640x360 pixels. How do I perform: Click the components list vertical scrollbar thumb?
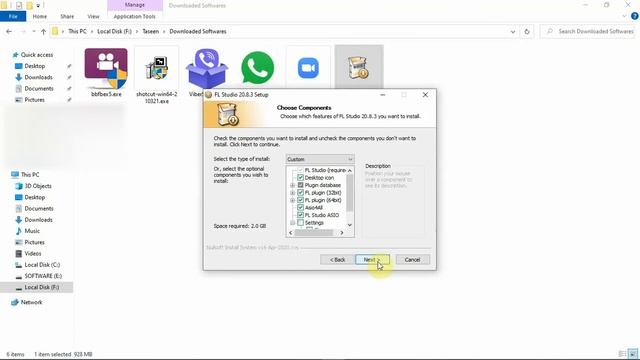tap(350, 193)
